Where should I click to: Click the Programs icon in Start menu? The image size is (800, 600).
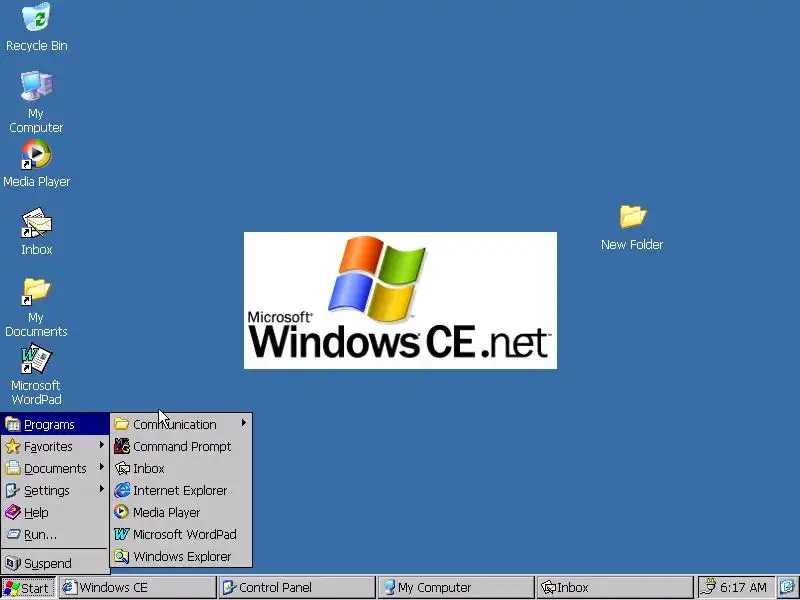click(13, 424)
